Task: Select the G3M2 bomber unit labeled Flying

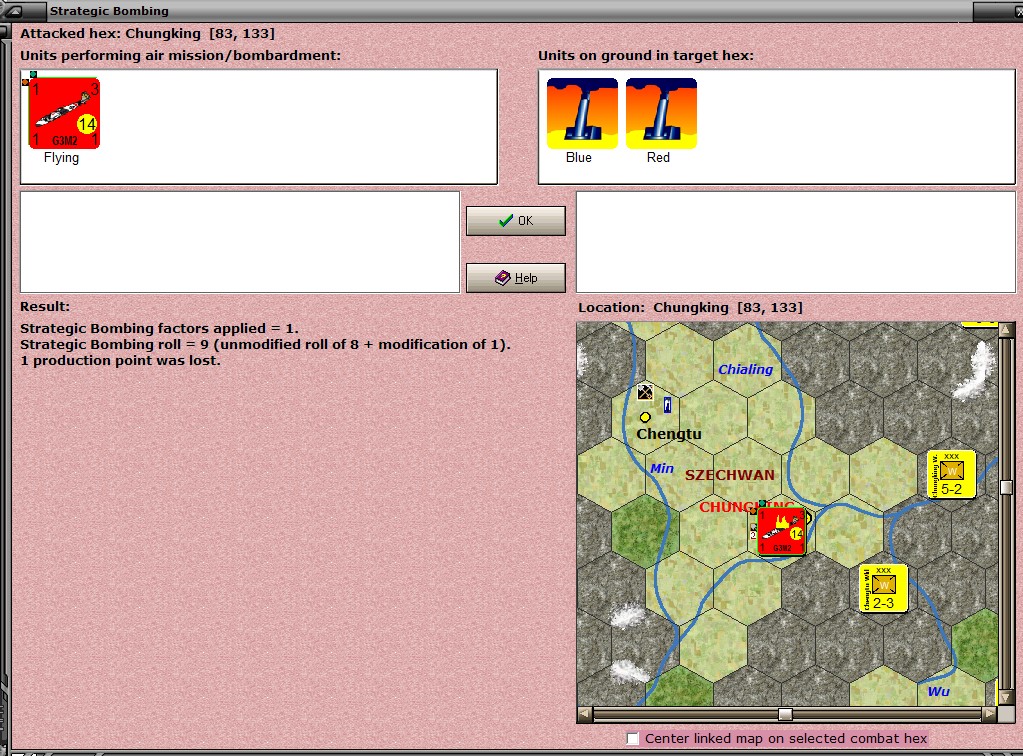Action: [x=64, y=113]
